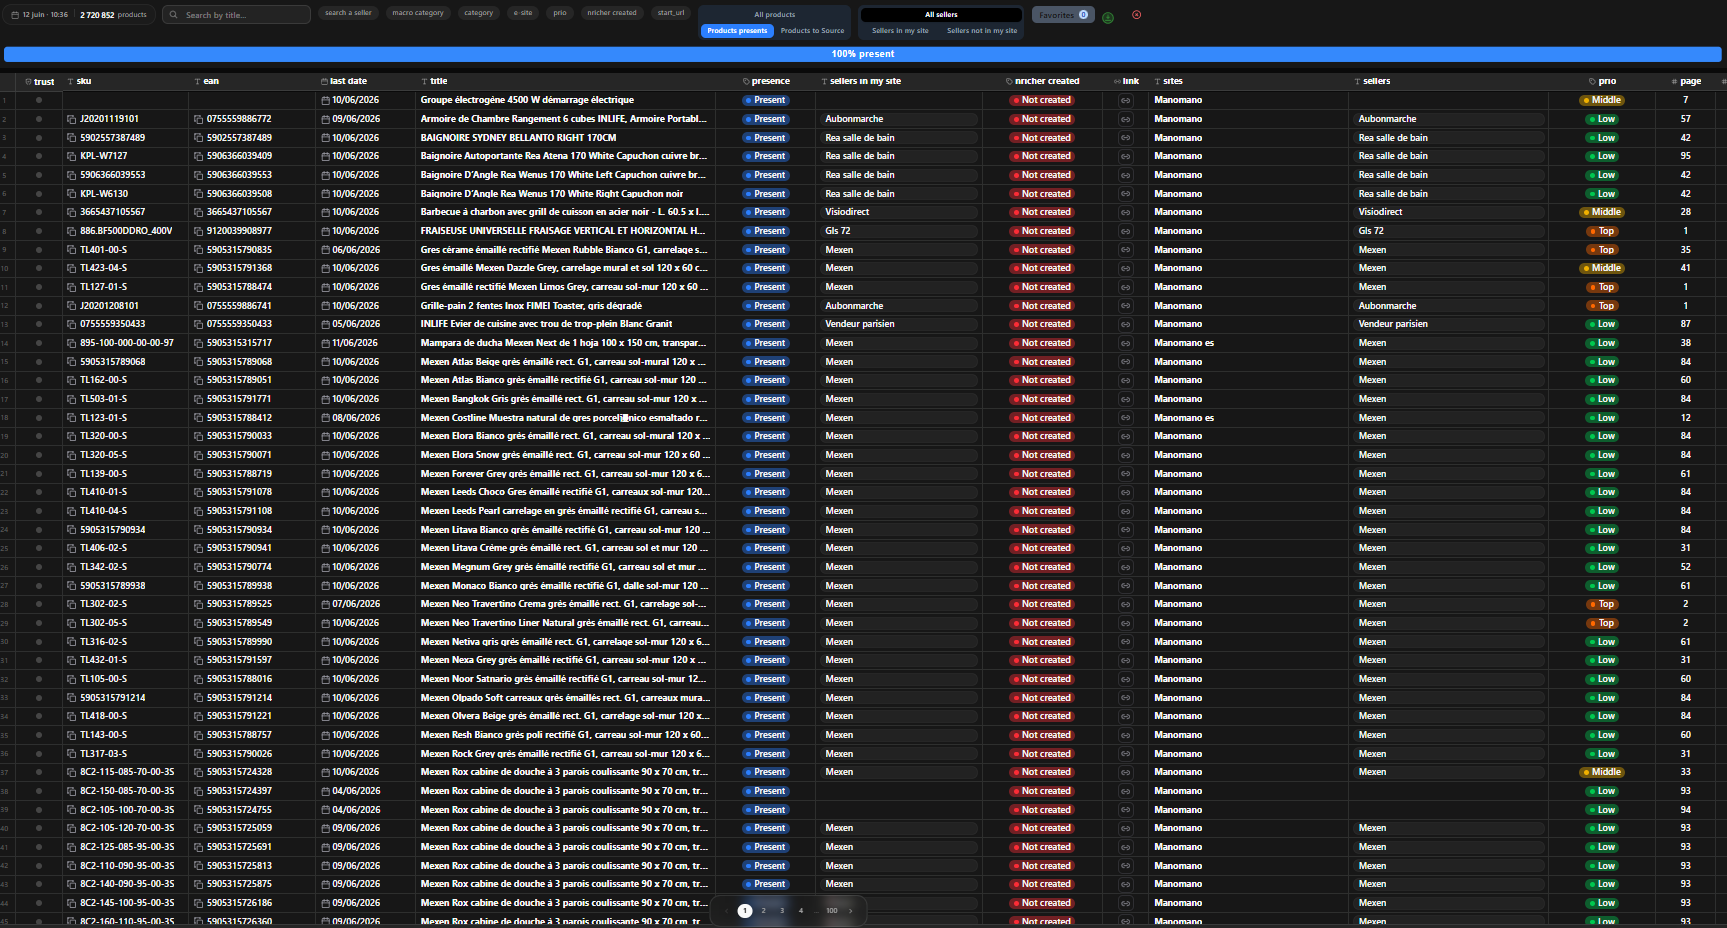1727x928 pixels.
Task: Toggle trust dot for SKU KPL-W6130 row
Action: pyautogui.click(x=39, y=194)
